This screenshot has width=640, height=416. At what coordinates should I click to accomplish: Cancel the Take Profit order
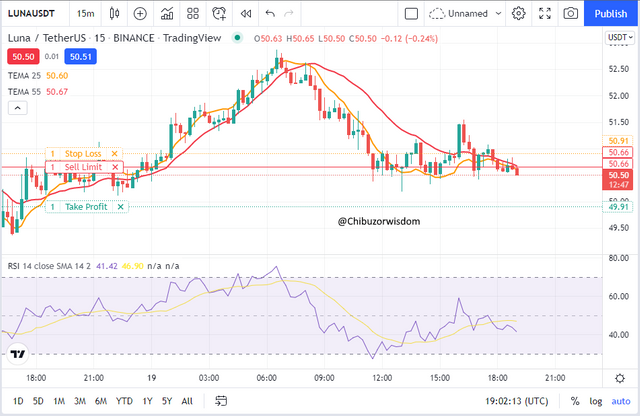(120, 207)
